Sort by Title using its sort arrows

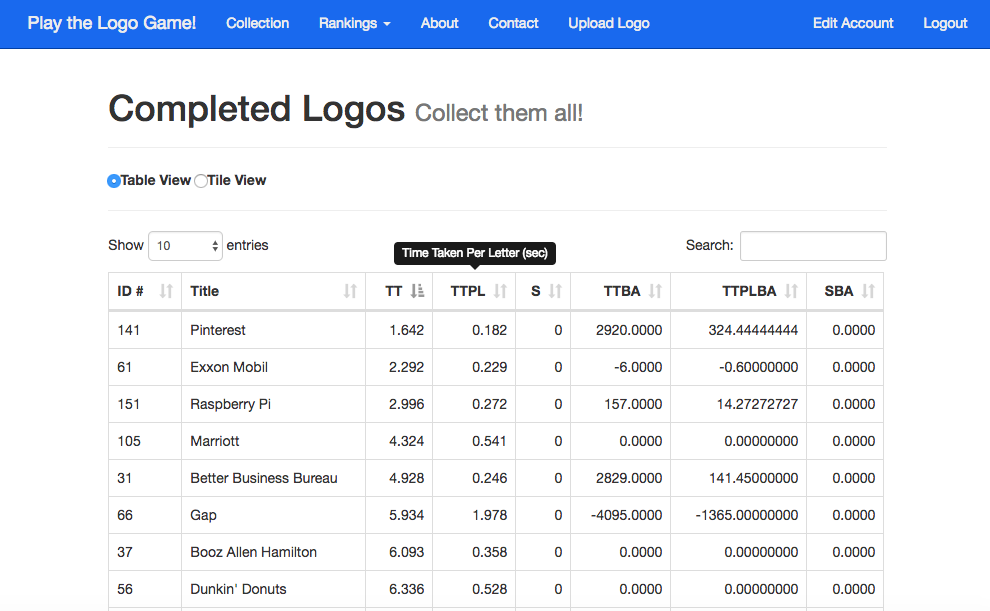(350, 291)
